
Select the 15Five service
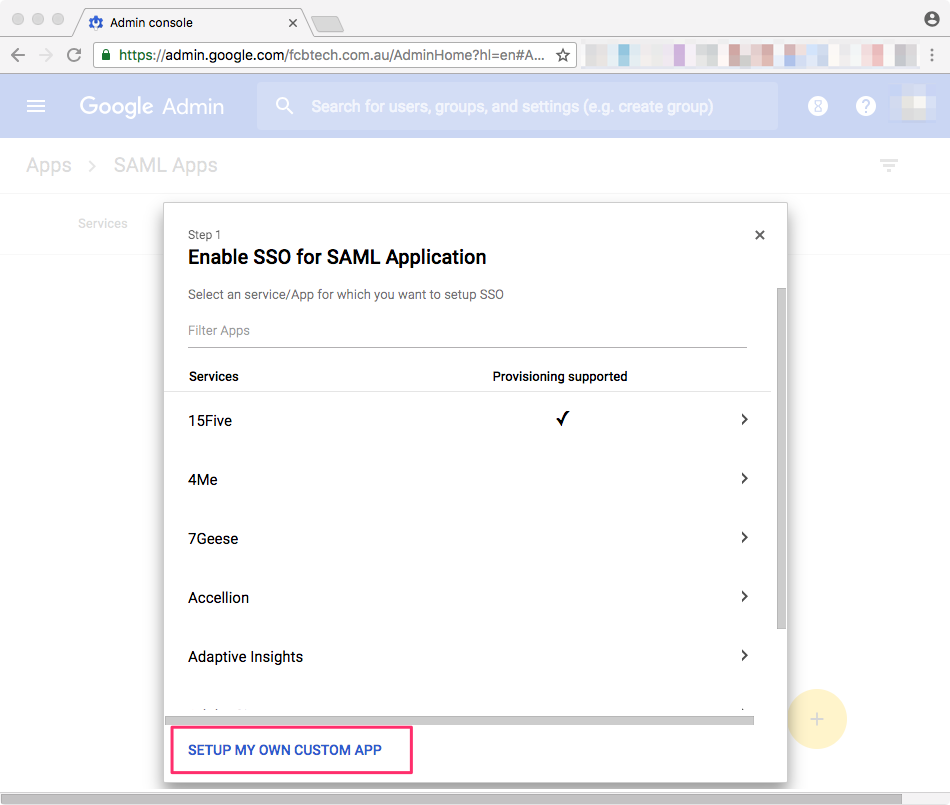(x=210, y=420)
